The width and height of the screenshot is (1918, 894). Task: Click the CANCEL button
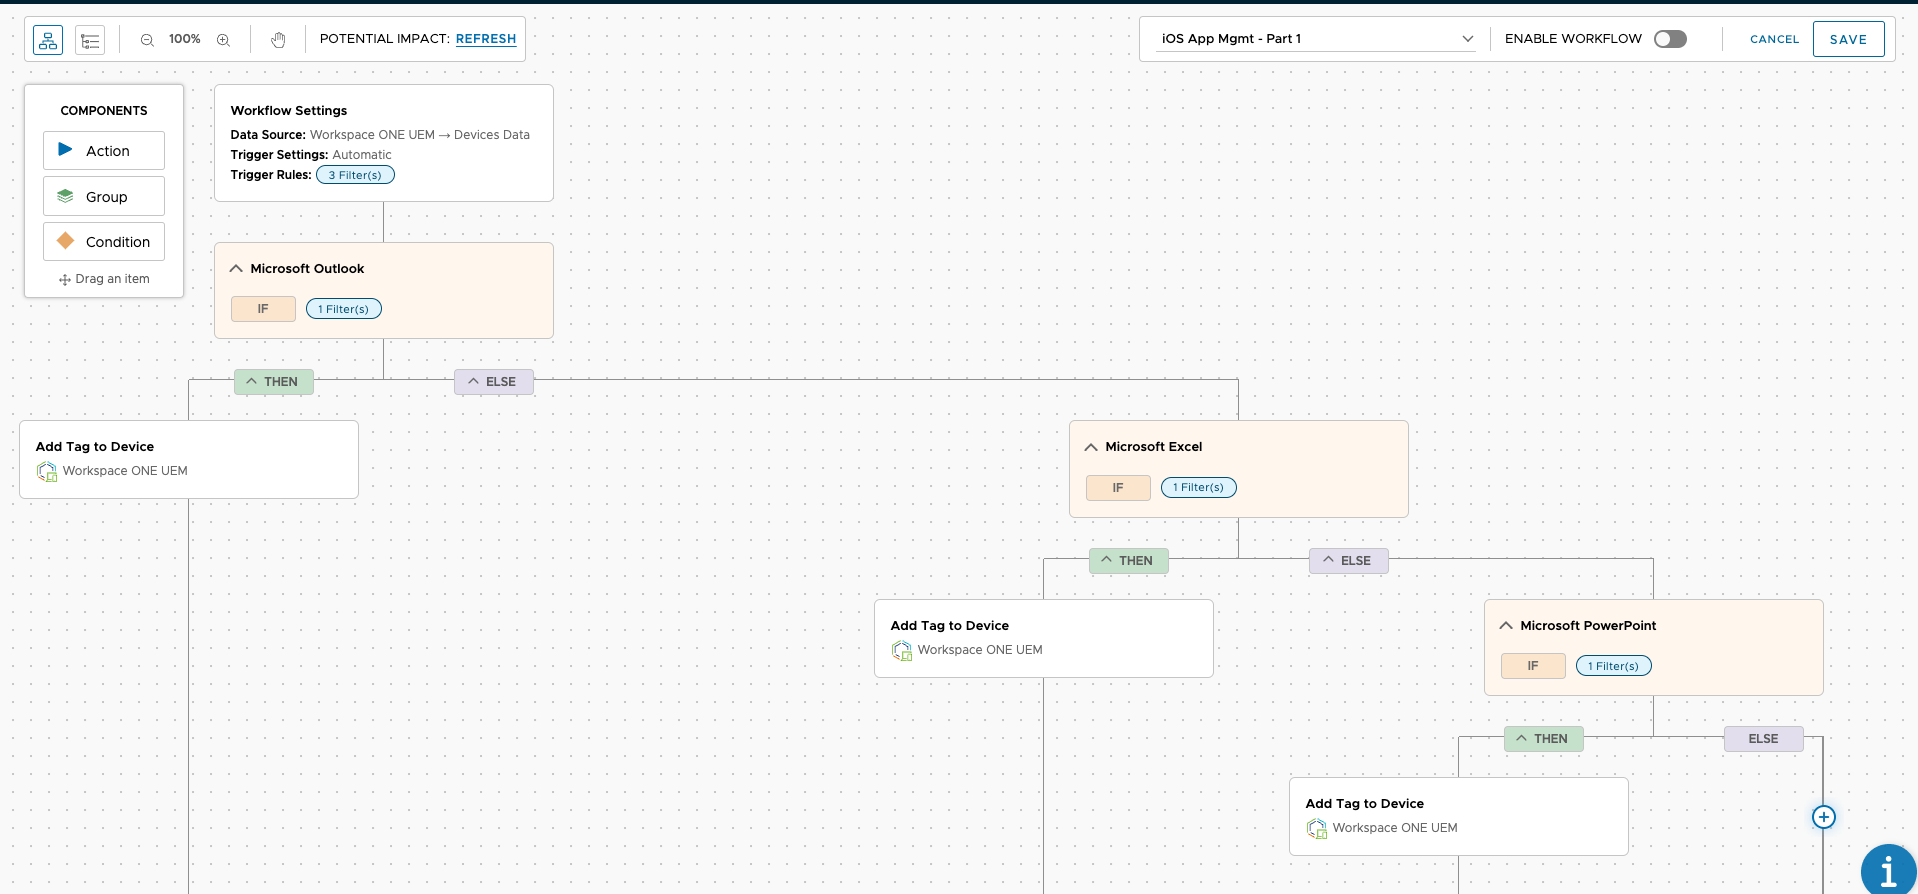click(1774, 39)
